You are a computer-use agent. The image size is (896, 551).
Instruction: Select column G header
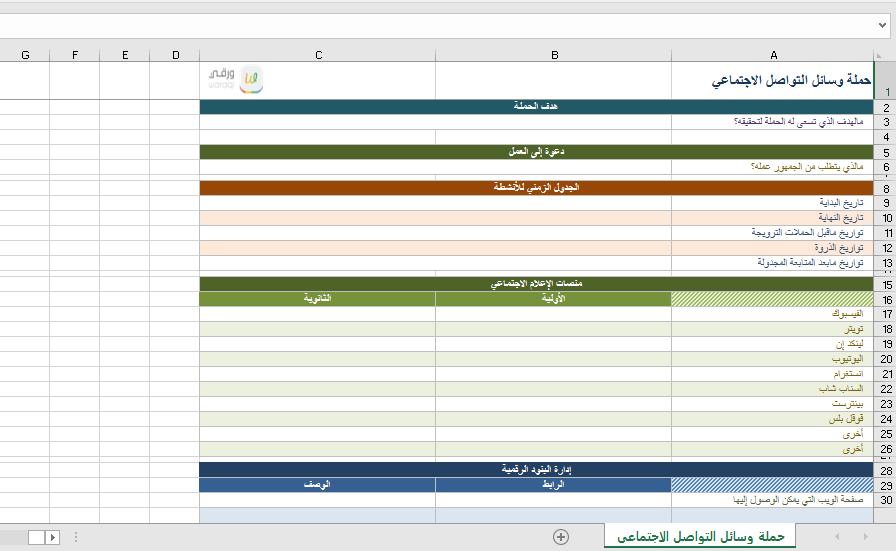[x=25, y=55]
